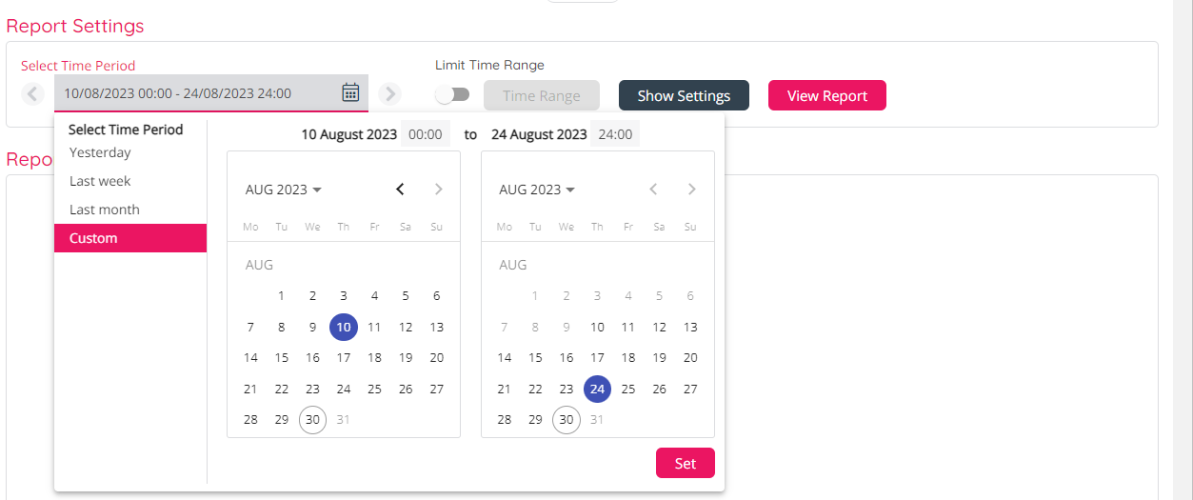Click the end time 24:00 field
This screenshot has height=500, width=1193.
point(615,134)
